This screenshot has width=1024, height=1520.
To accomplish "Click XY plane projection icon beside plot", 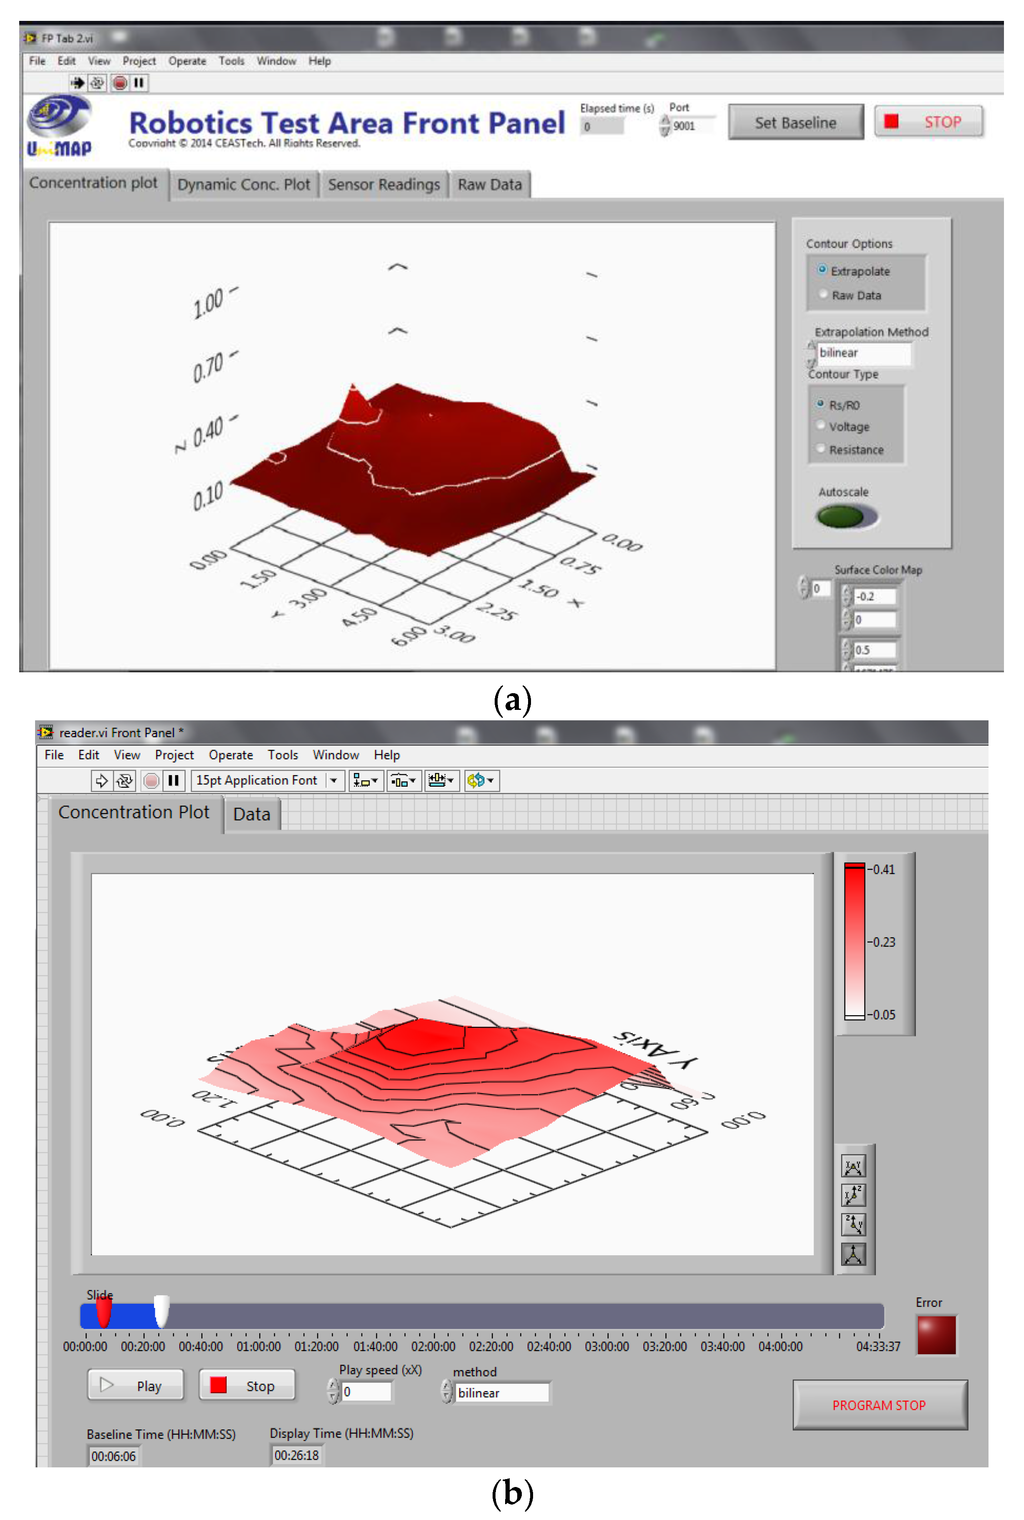I will 853,1166.
